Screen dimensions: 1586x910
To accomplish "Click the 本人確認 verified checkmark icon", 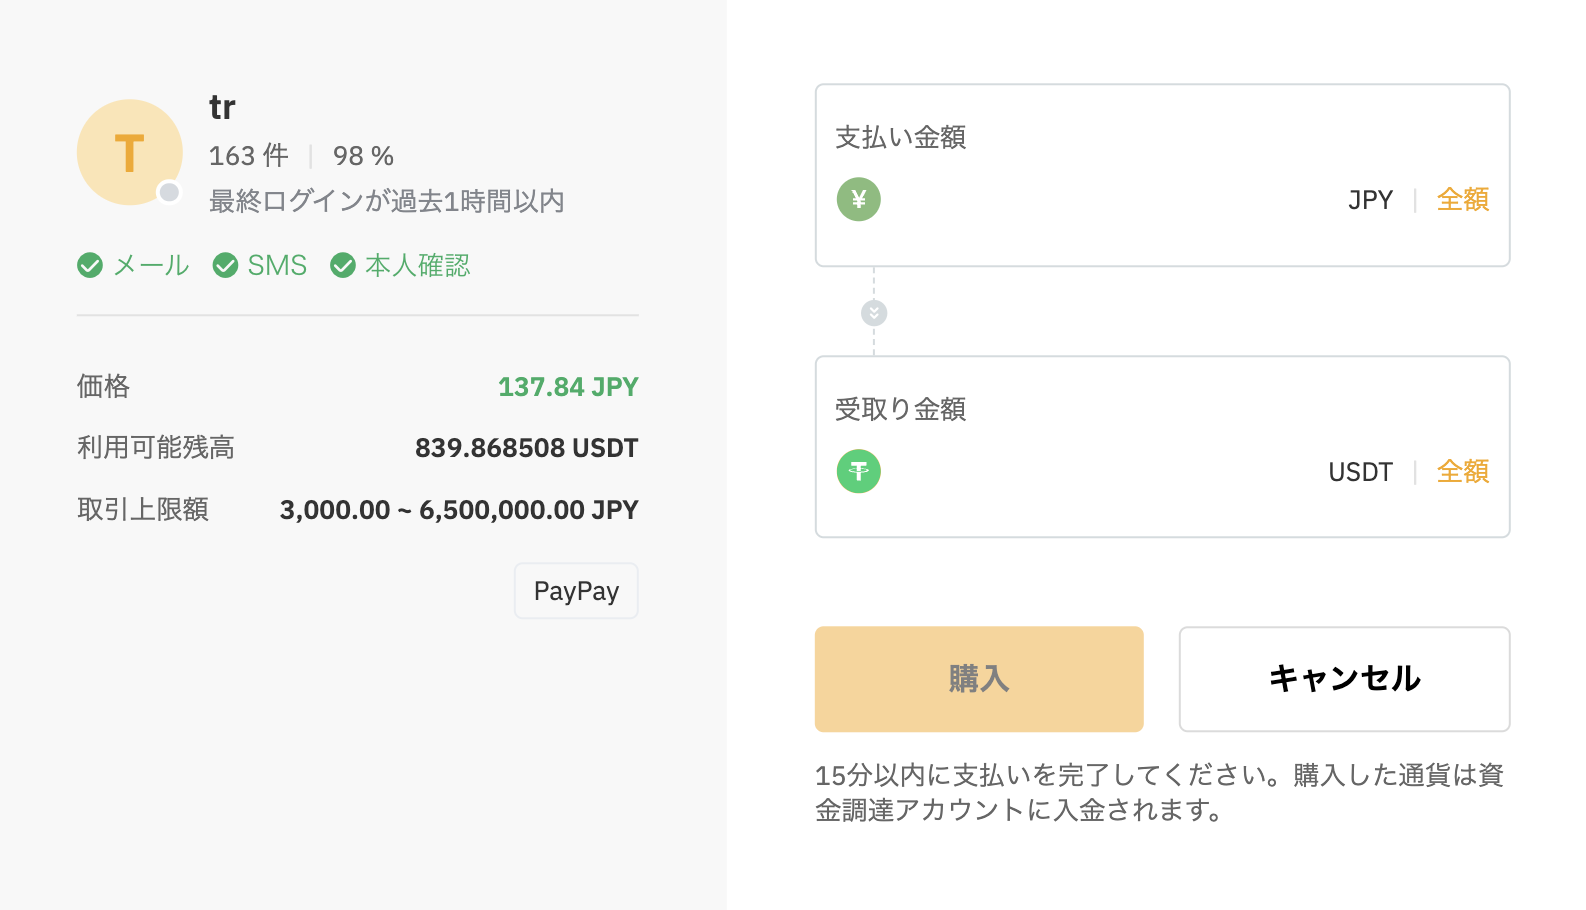I will point(343,265).
